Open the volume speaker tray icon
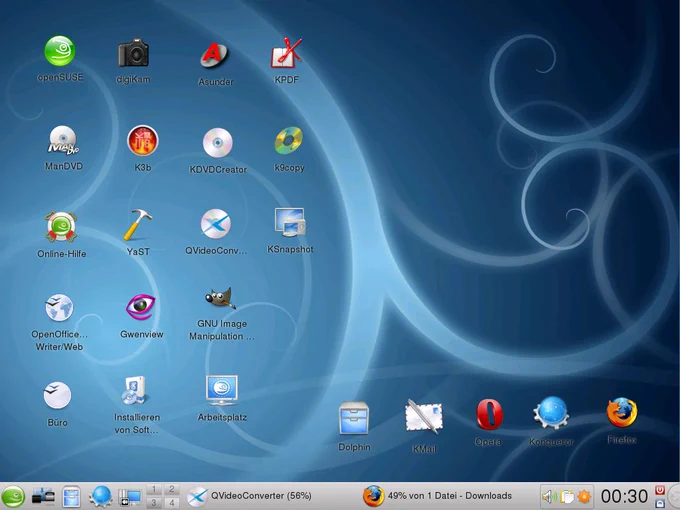 pyautogui.click(x=549, y=497)
